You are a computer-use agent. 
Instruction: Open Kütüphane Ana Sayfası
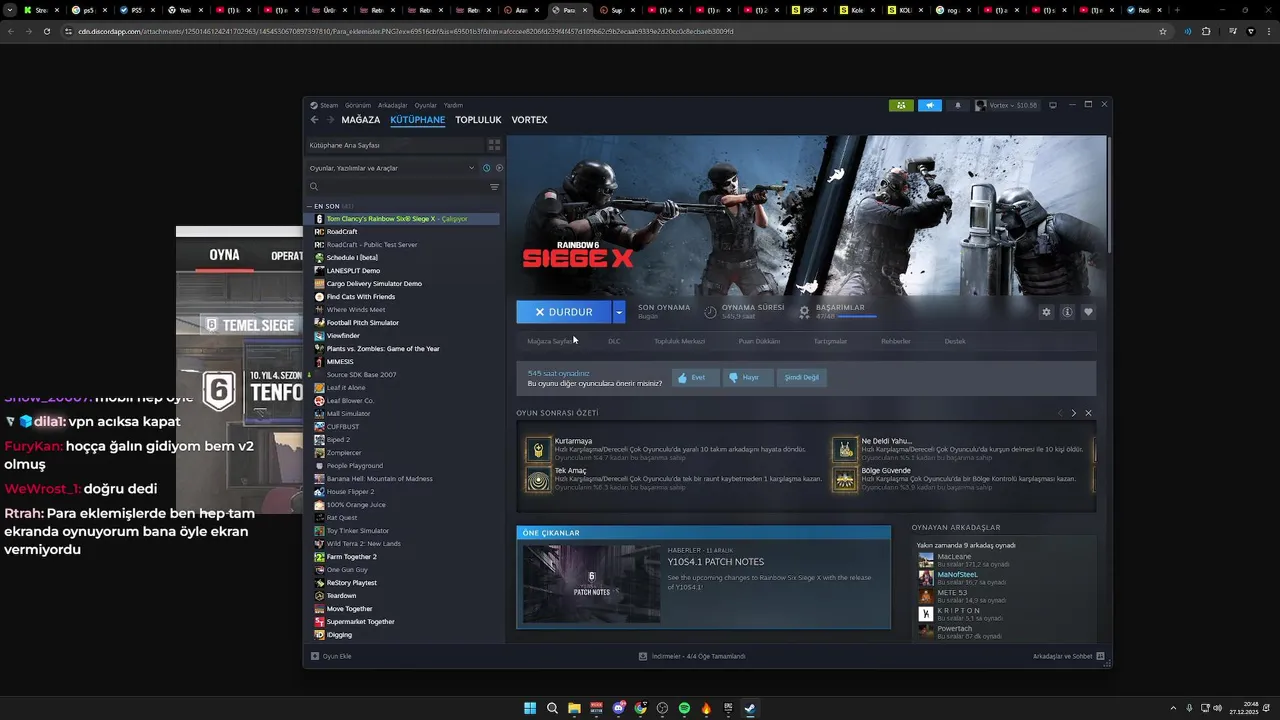(394, 145)
